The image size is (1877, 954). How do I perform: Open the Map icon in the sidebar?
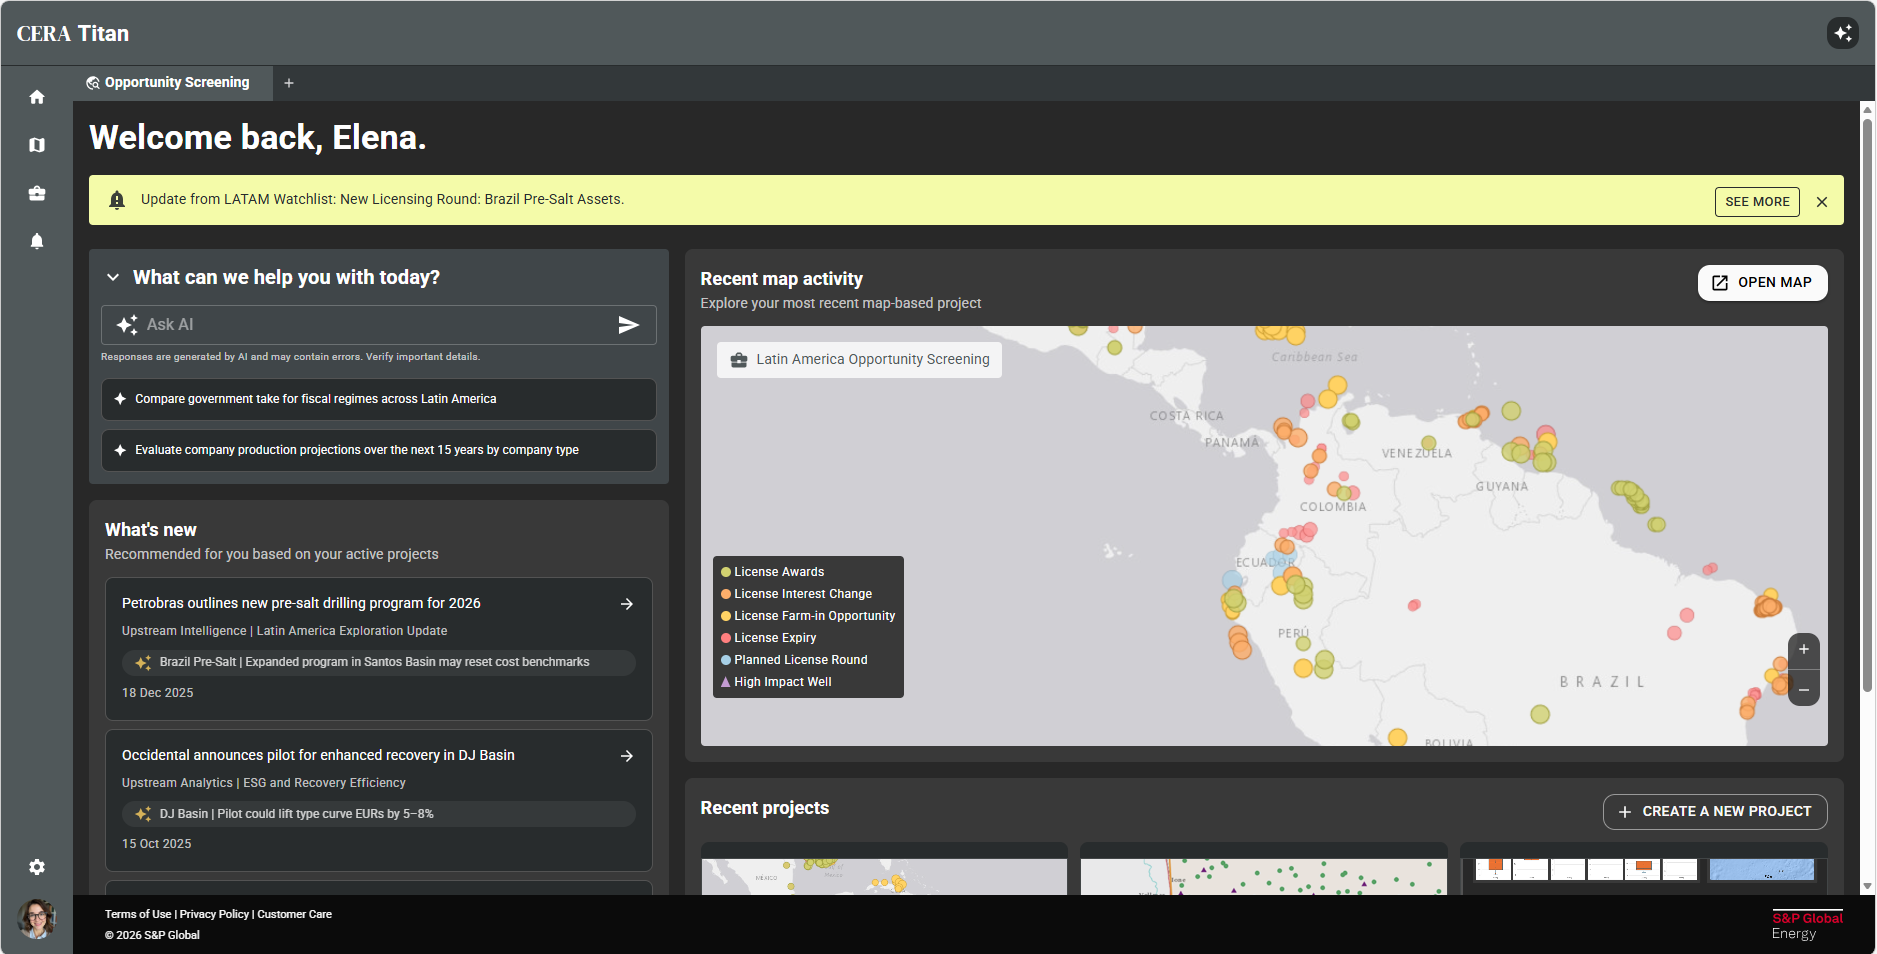click(x=37, y=145)
